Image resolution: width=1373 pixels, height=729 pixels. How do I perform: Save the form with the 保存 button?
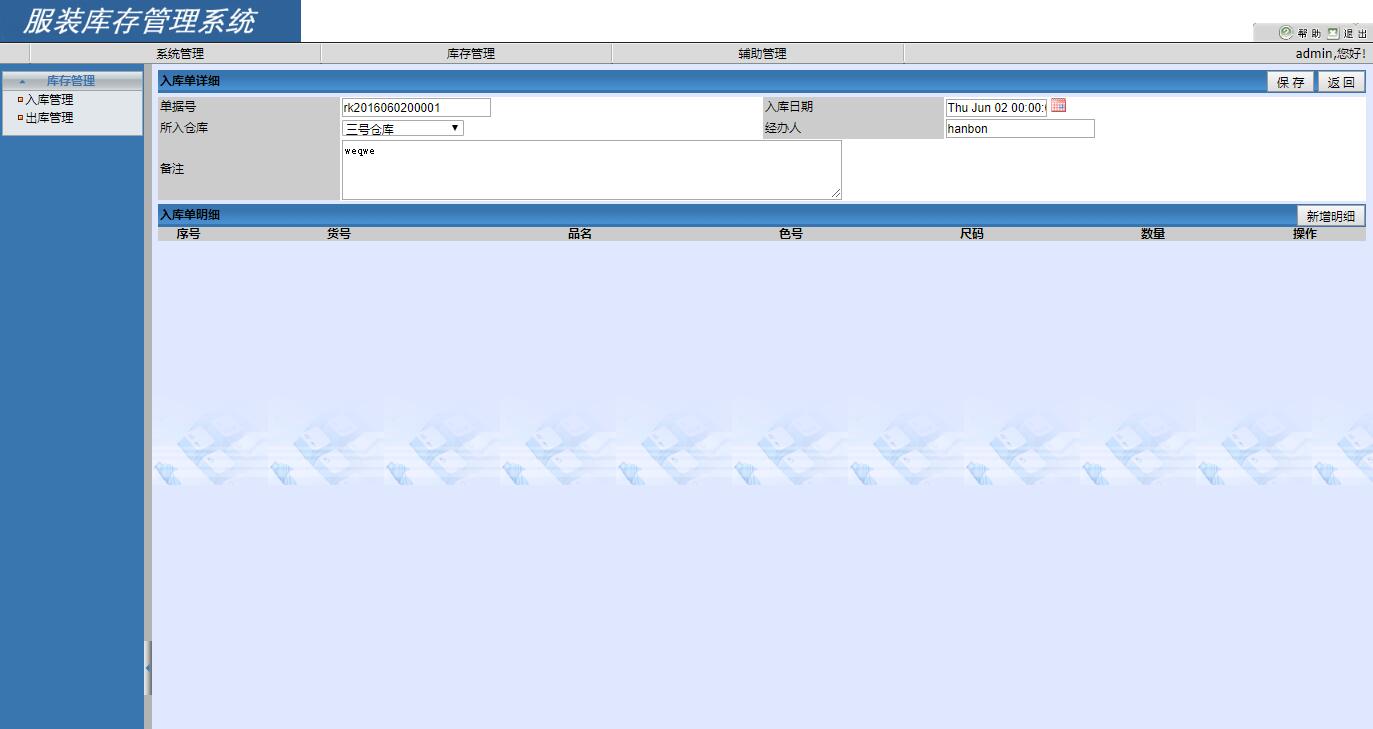pos(1290,81)
